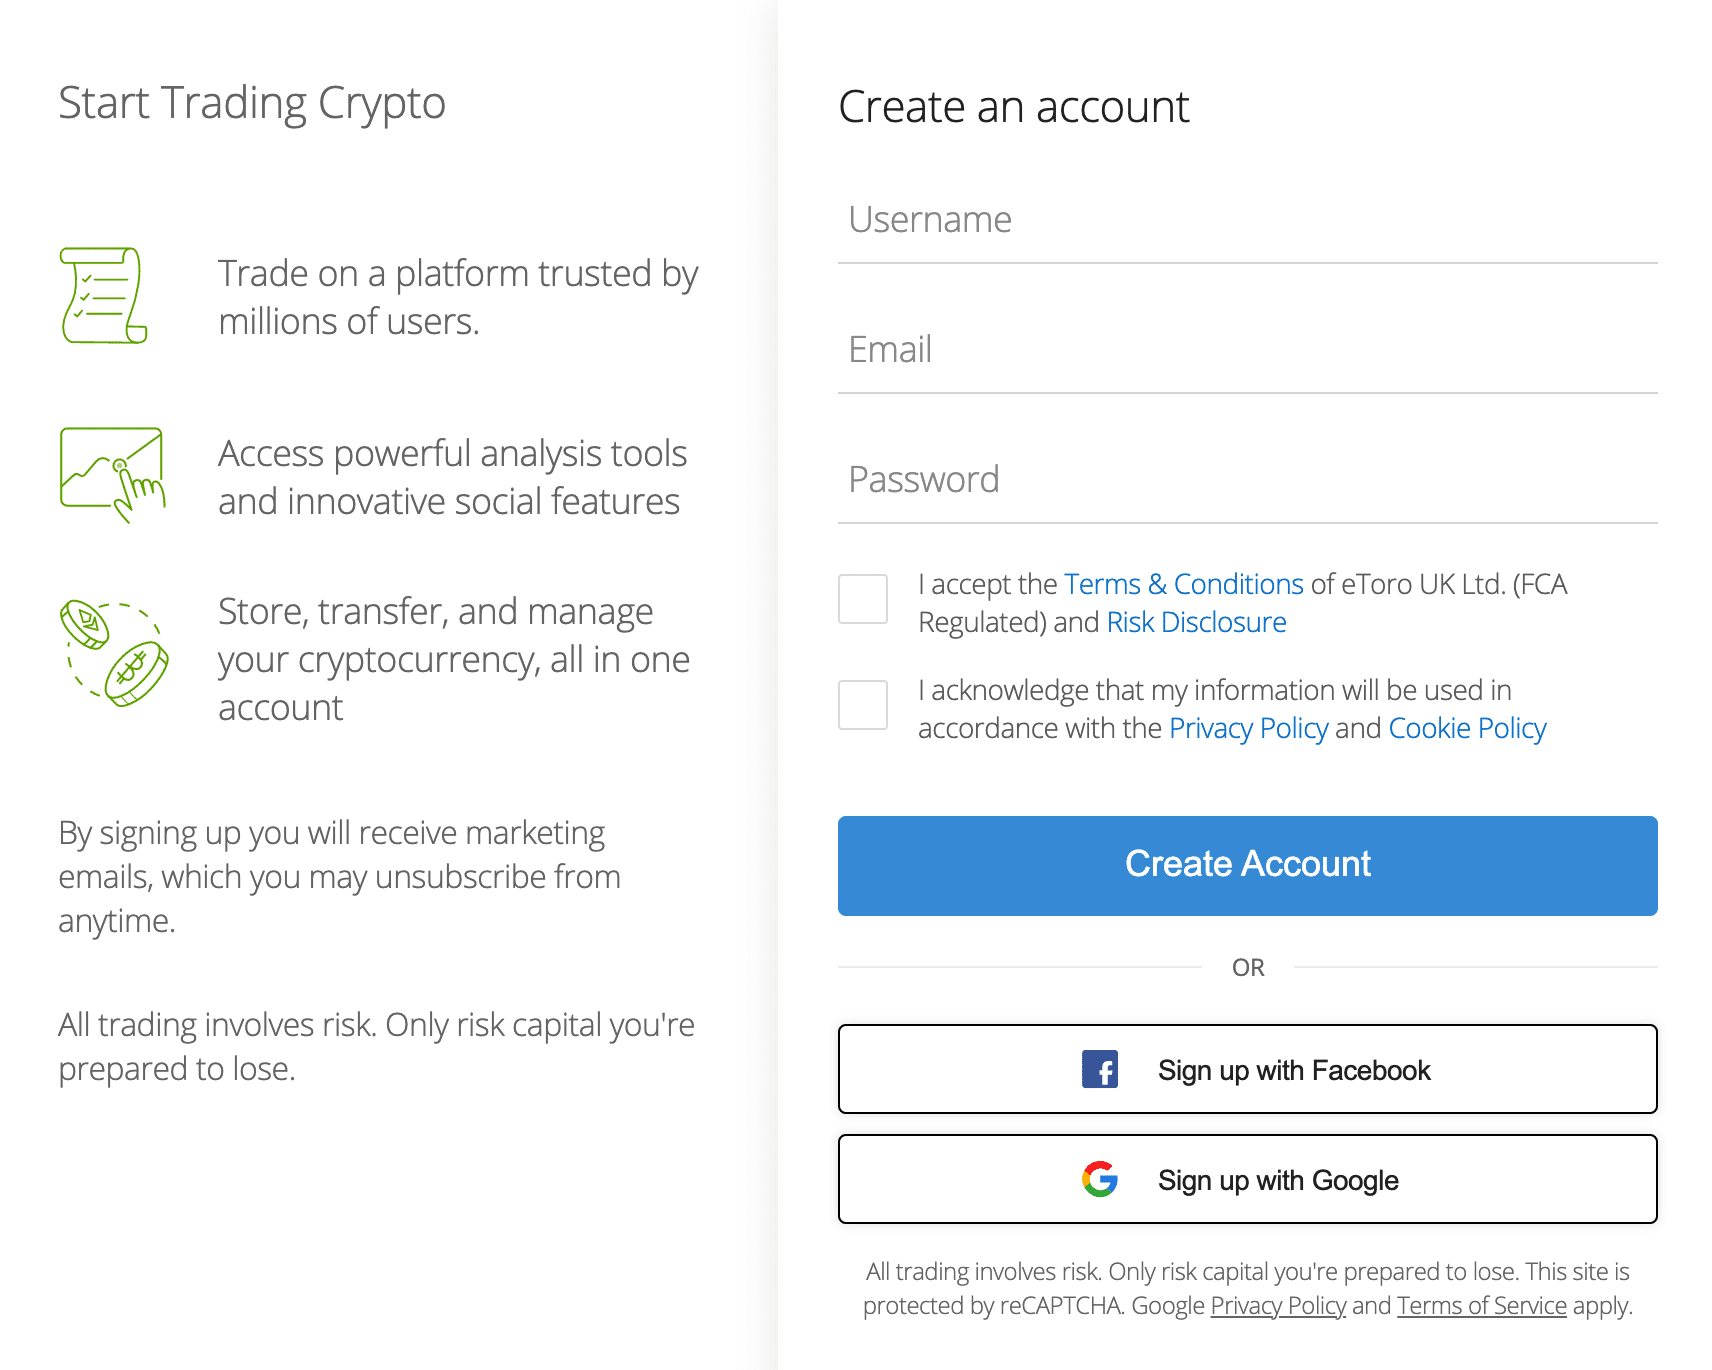
Task: Open the Risk Disclosure link
Action: coord(1196,622)
